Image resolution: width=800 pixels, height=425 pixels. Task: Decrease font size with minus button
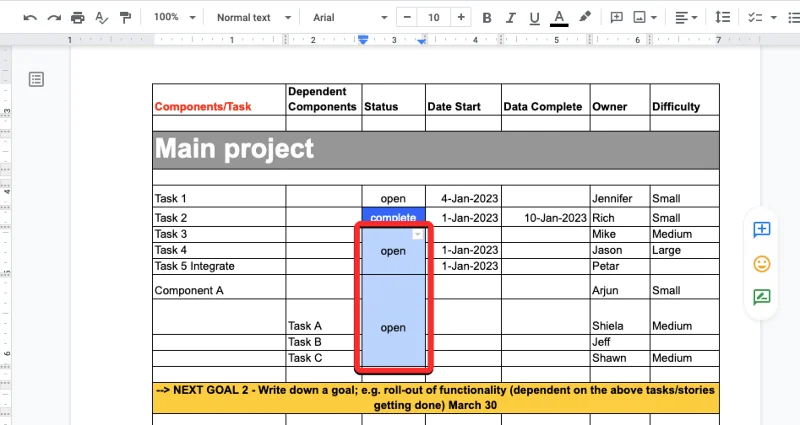pos(407,18)
